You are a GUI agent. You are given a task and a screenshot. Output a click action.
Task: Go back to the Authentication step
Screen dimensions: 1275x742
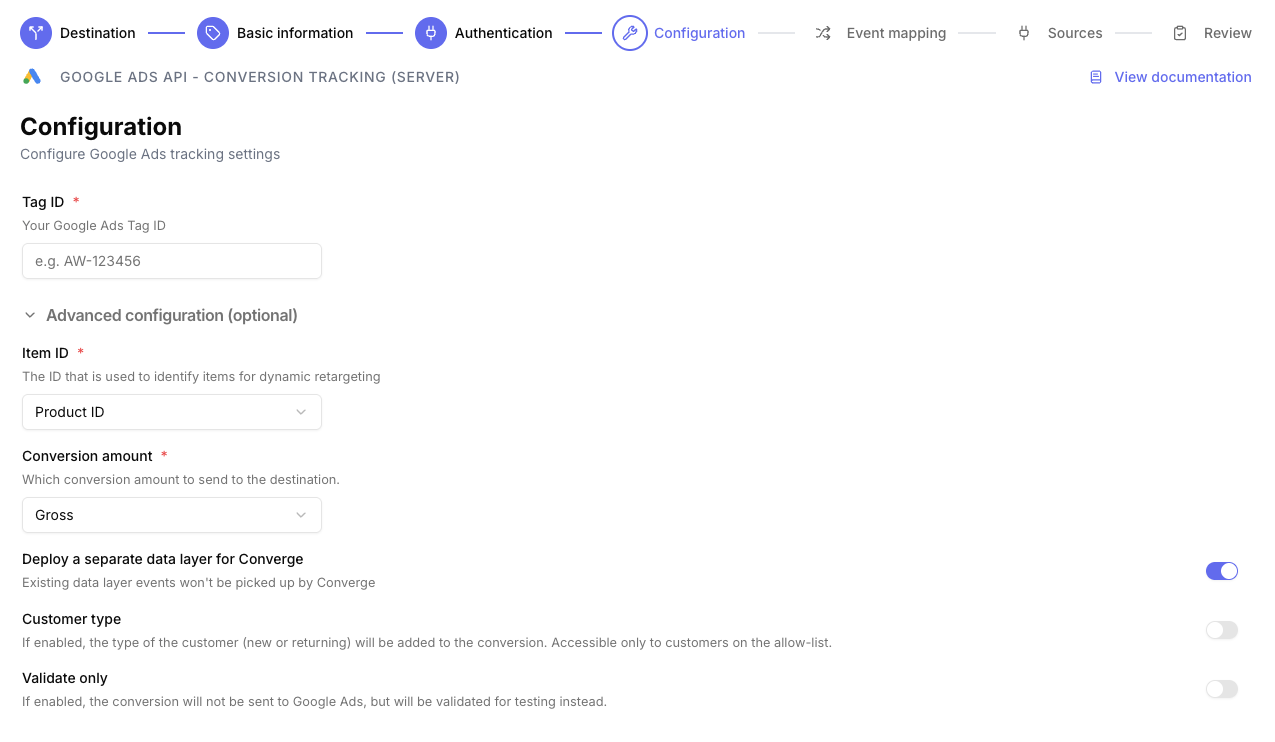504,32
